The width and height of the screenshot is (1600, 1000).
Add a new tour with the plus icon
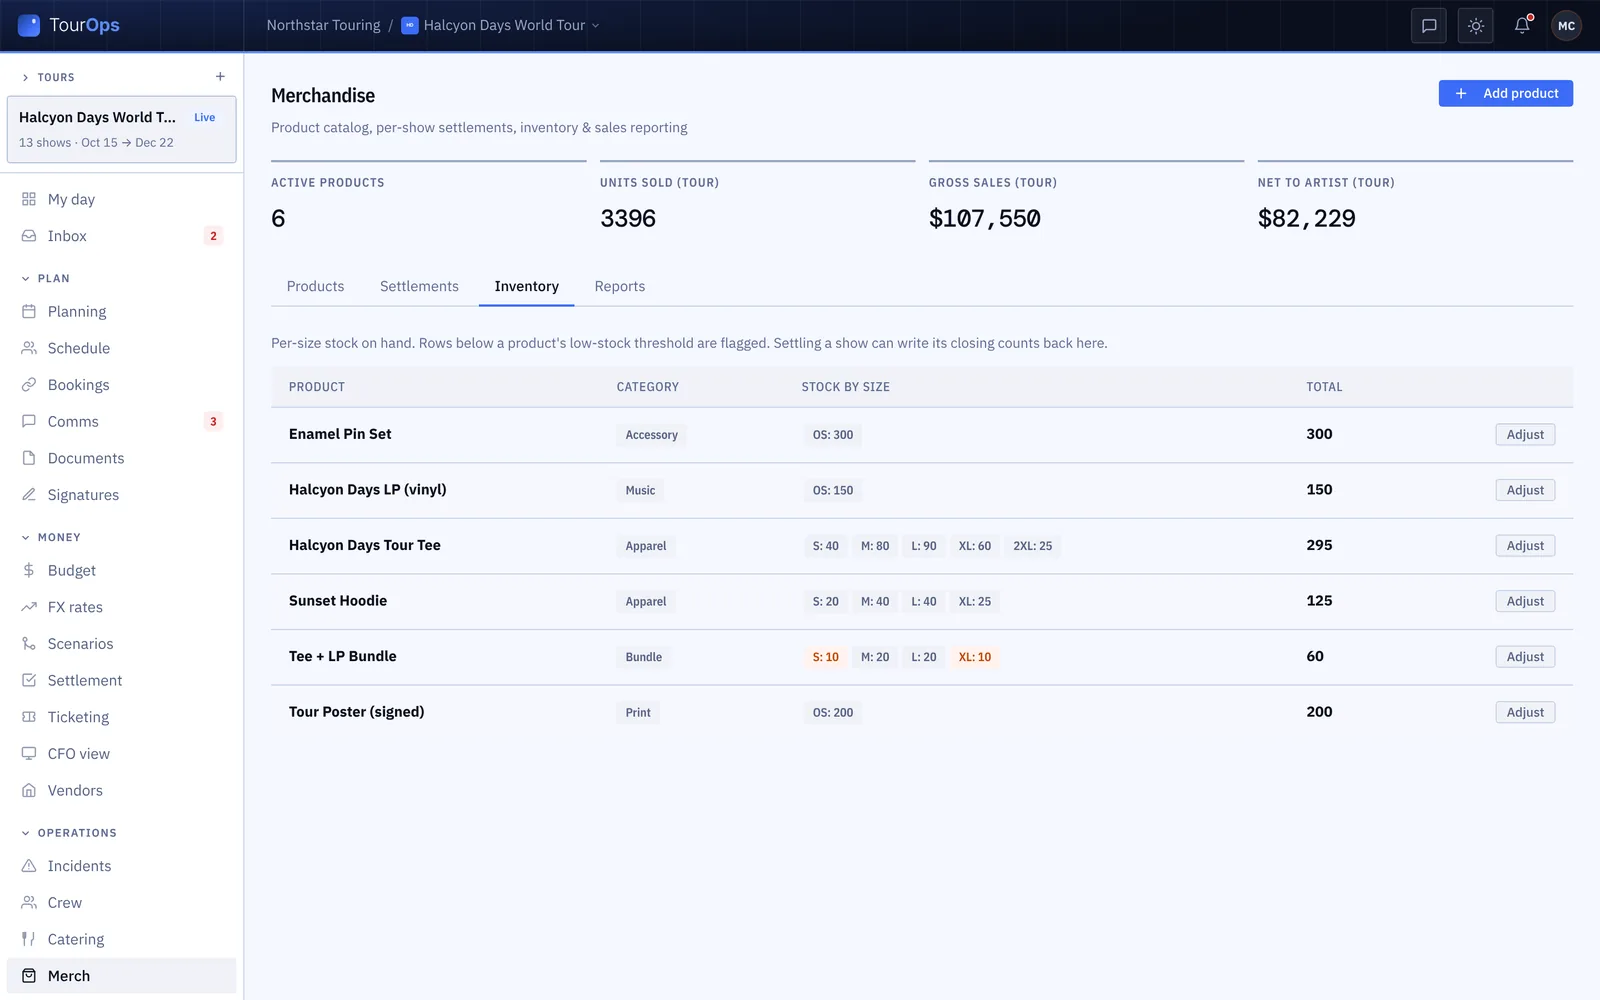click(220, 77)
